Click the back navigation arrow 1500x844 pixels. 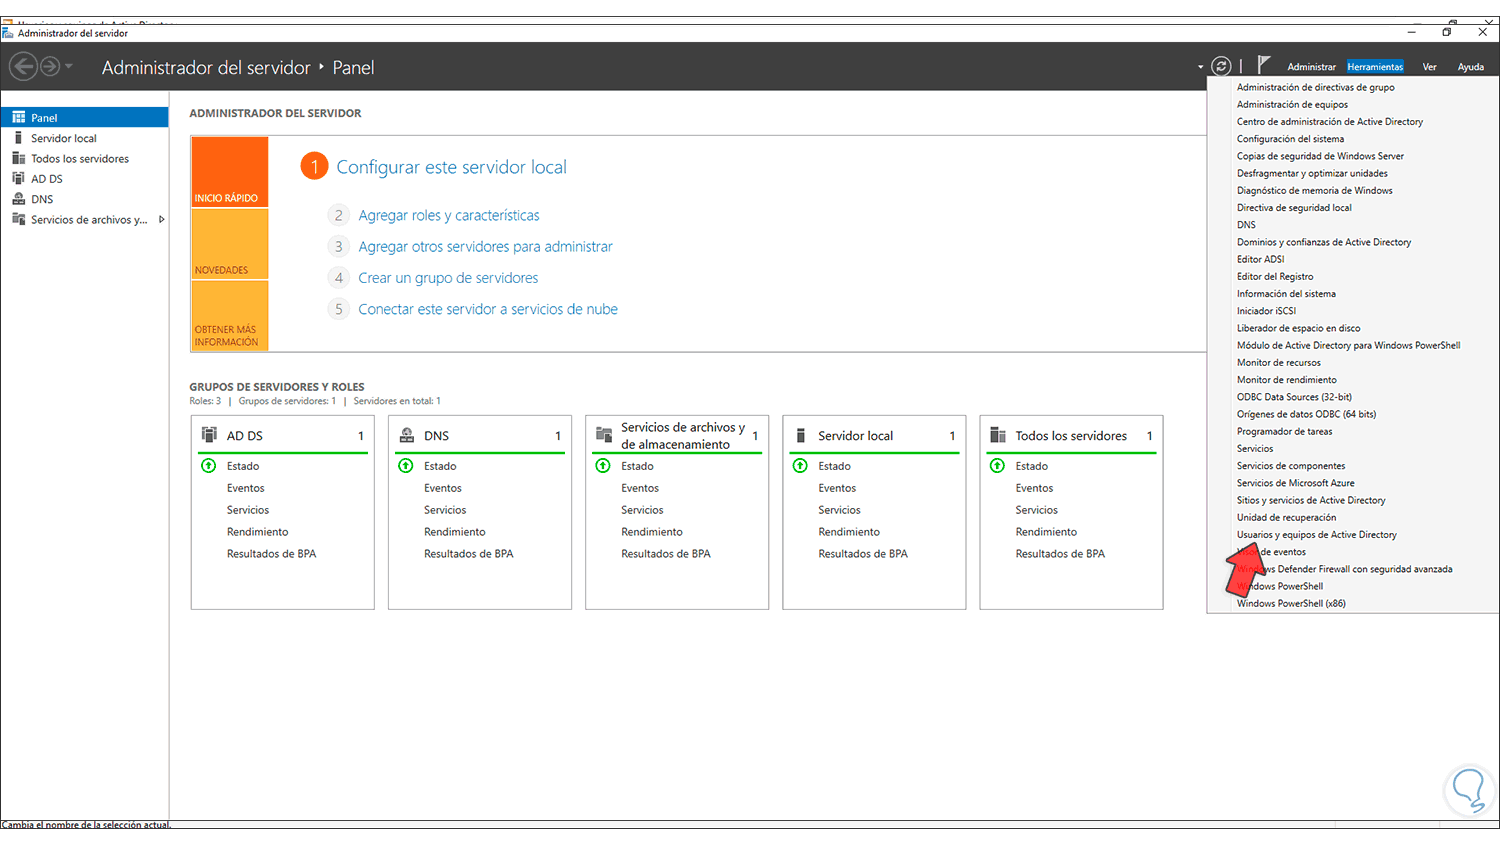[x=23, y=67]
